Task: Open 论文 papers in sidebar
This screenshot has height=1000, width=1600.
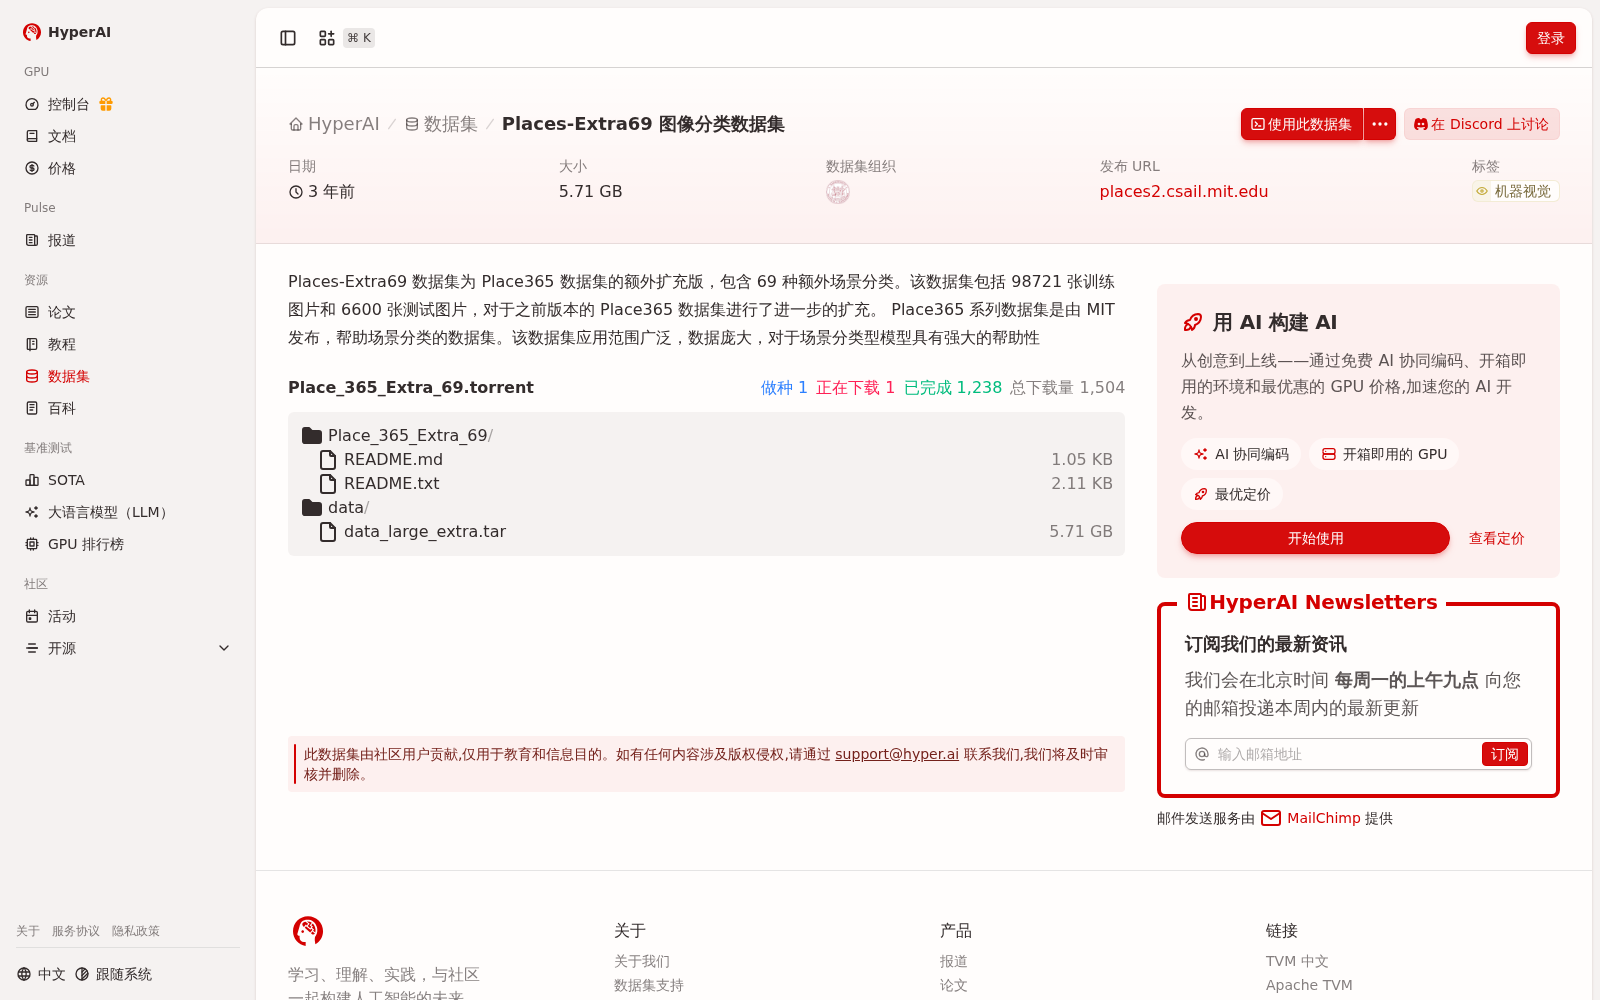Action: tap(128, 312)
